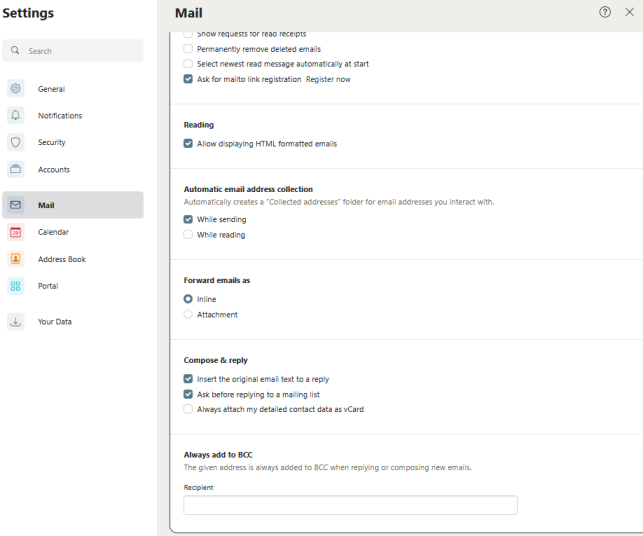This screenshot has height=536, width=643.
Task: Click the General gear icon in sidebar
Action: pos(15,89)
